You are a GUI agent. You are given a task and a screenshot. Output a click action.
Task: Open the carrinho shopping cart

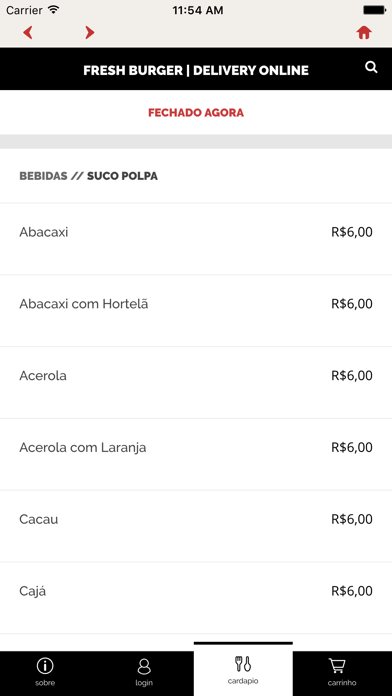pos(342,672)
